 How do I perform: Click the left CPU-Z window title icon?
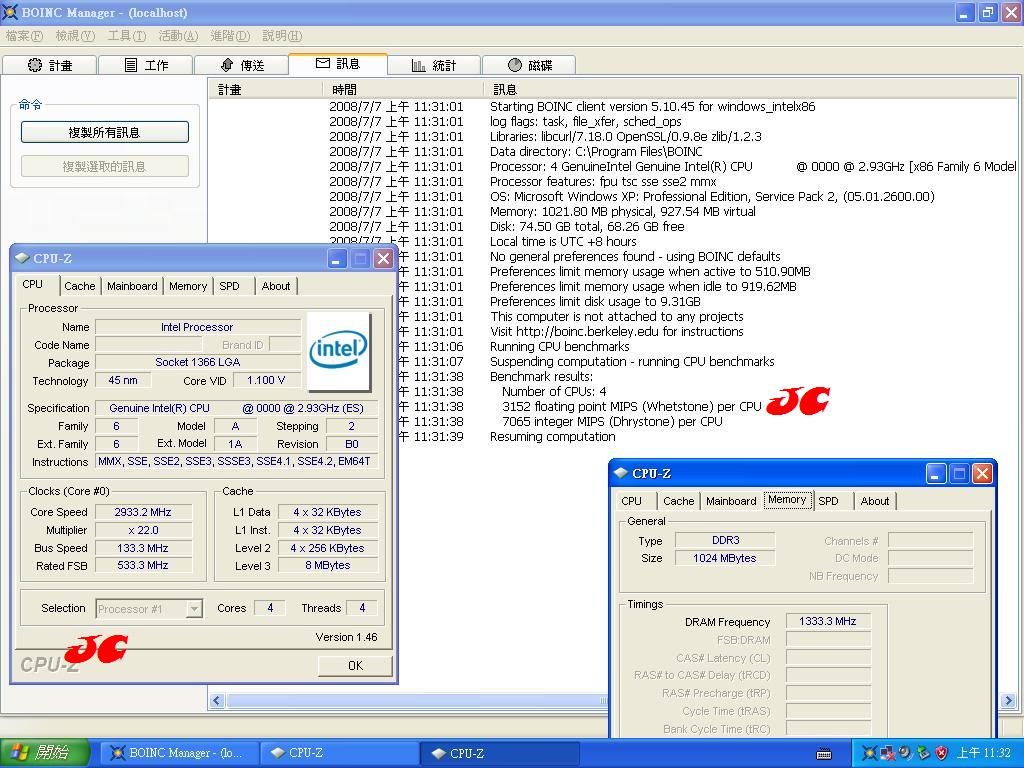click(x=22, y=259)
